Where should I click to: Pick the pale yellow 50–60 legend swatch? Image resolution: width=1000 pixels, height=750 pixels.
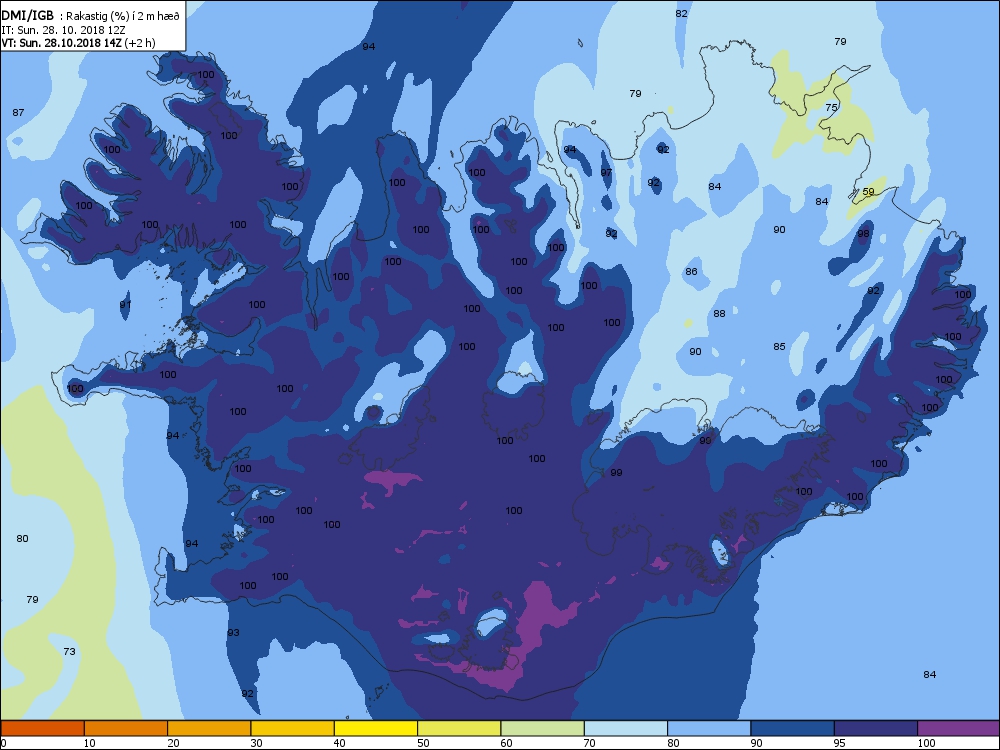pos(459,728)
